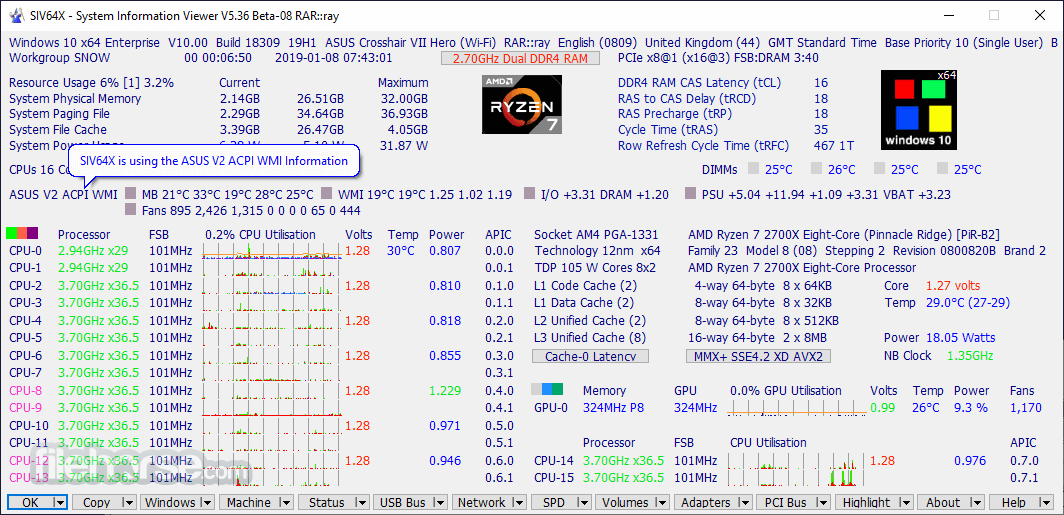The width and height of the screenshot is (1064, 515).
Task: Click the CPU-14 utilisation graph
Action: 795,461
